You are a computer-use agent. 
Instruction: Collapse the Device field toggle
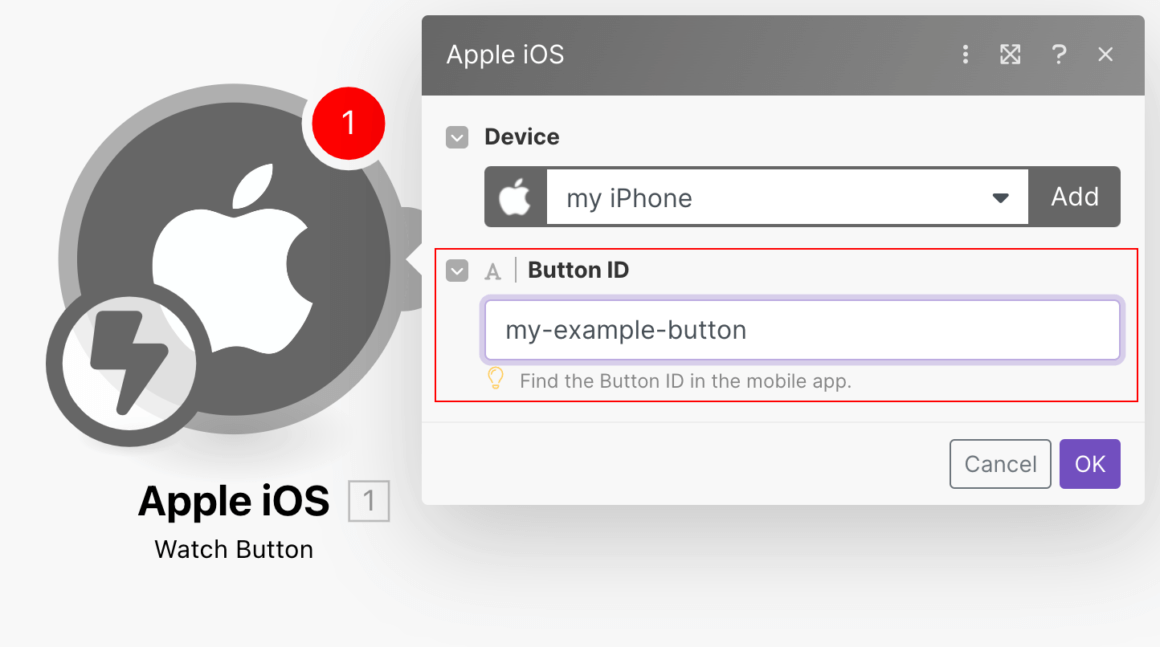coord(457,137)
